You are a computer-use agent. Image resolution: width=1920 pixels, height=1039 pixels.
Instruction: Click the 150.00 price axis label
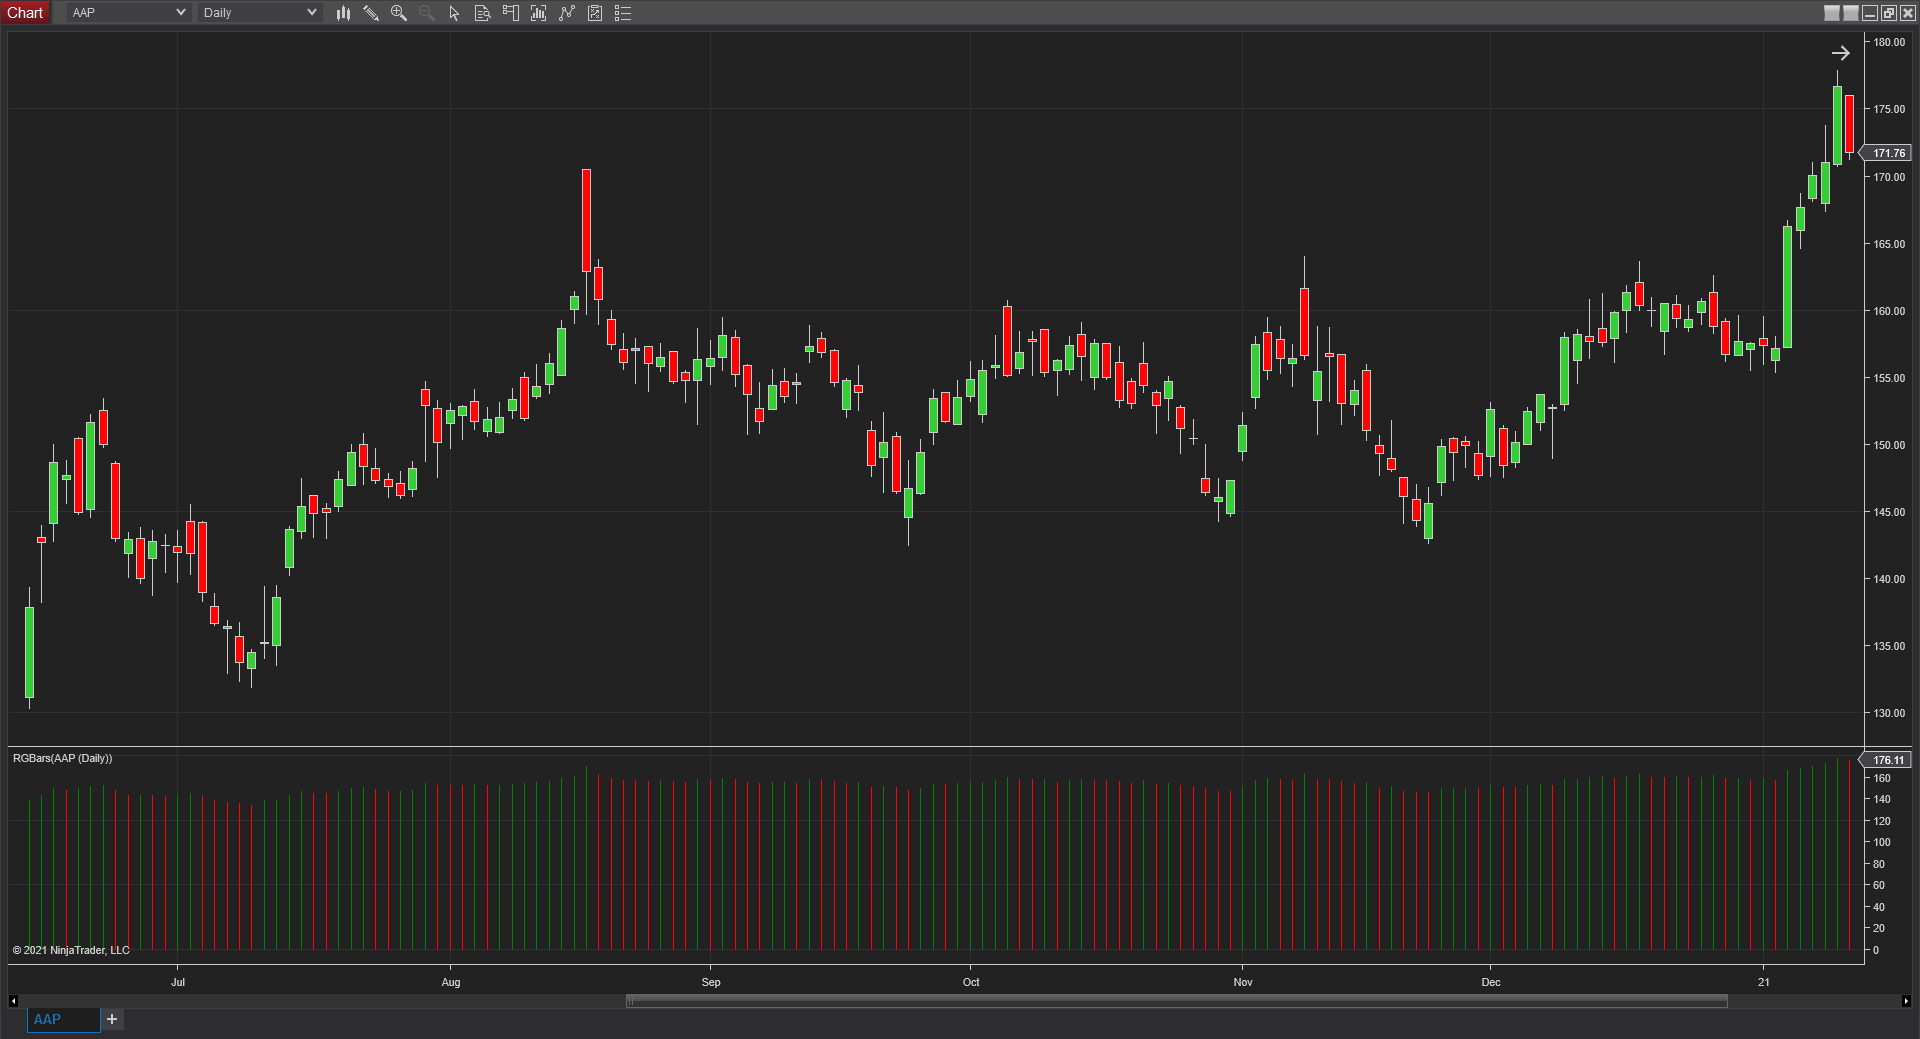pyautogui.click(x=1889, y=445)
